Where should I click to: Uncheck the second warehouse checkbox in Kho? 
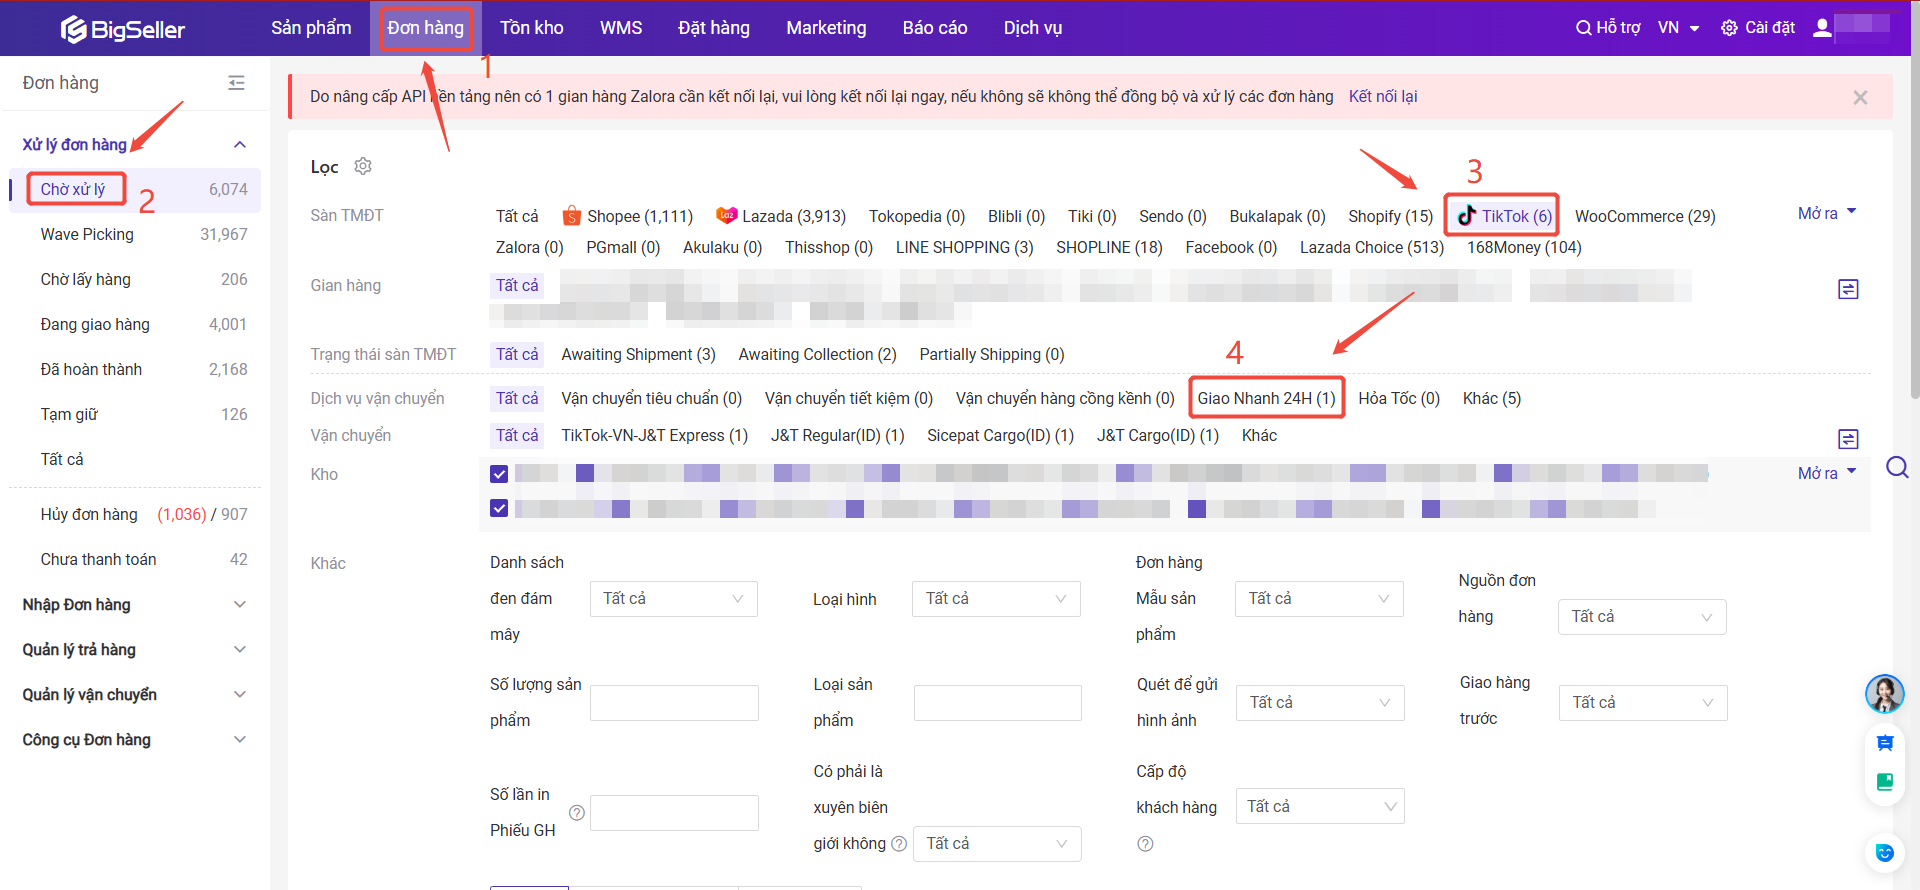[499, 508]
